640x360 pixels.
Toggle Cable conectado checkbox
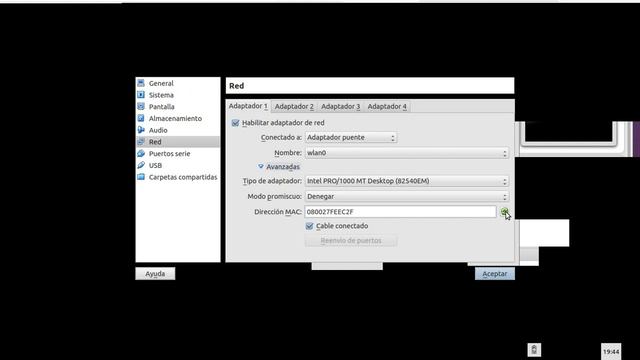pos(309,226)
